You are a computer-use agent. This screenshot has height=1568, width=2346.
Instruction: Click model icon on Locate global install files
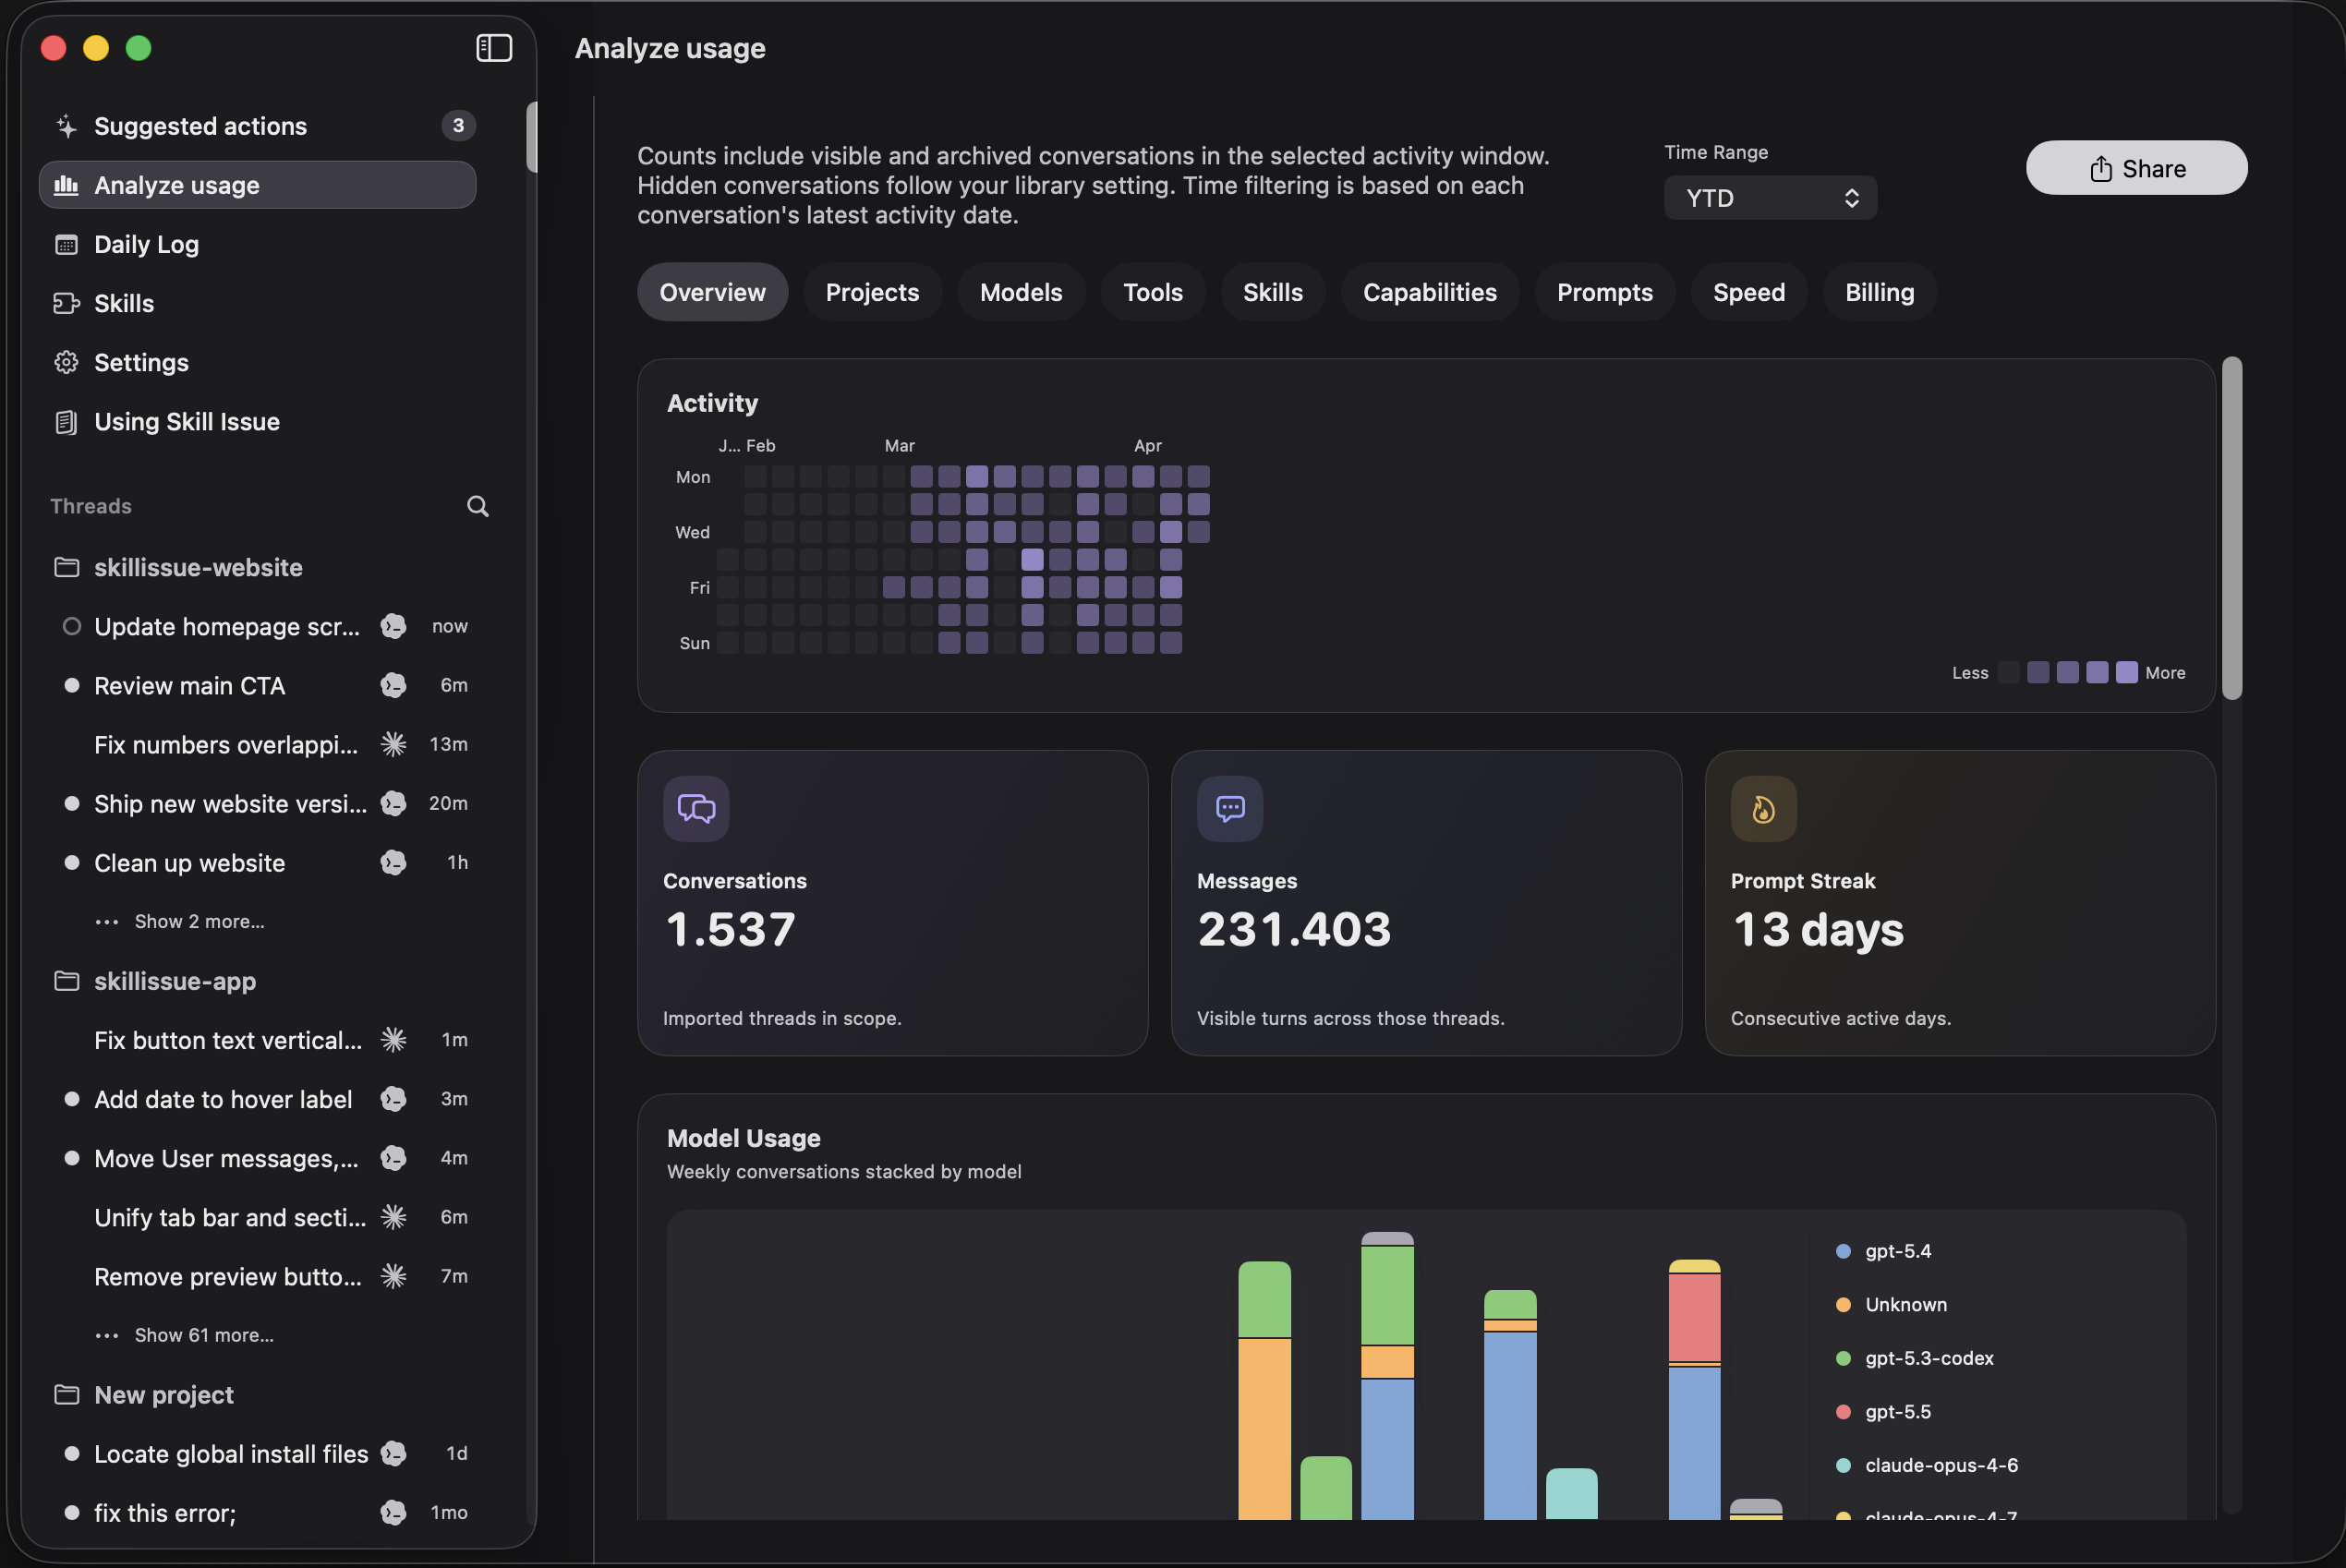coord(393,1453)
